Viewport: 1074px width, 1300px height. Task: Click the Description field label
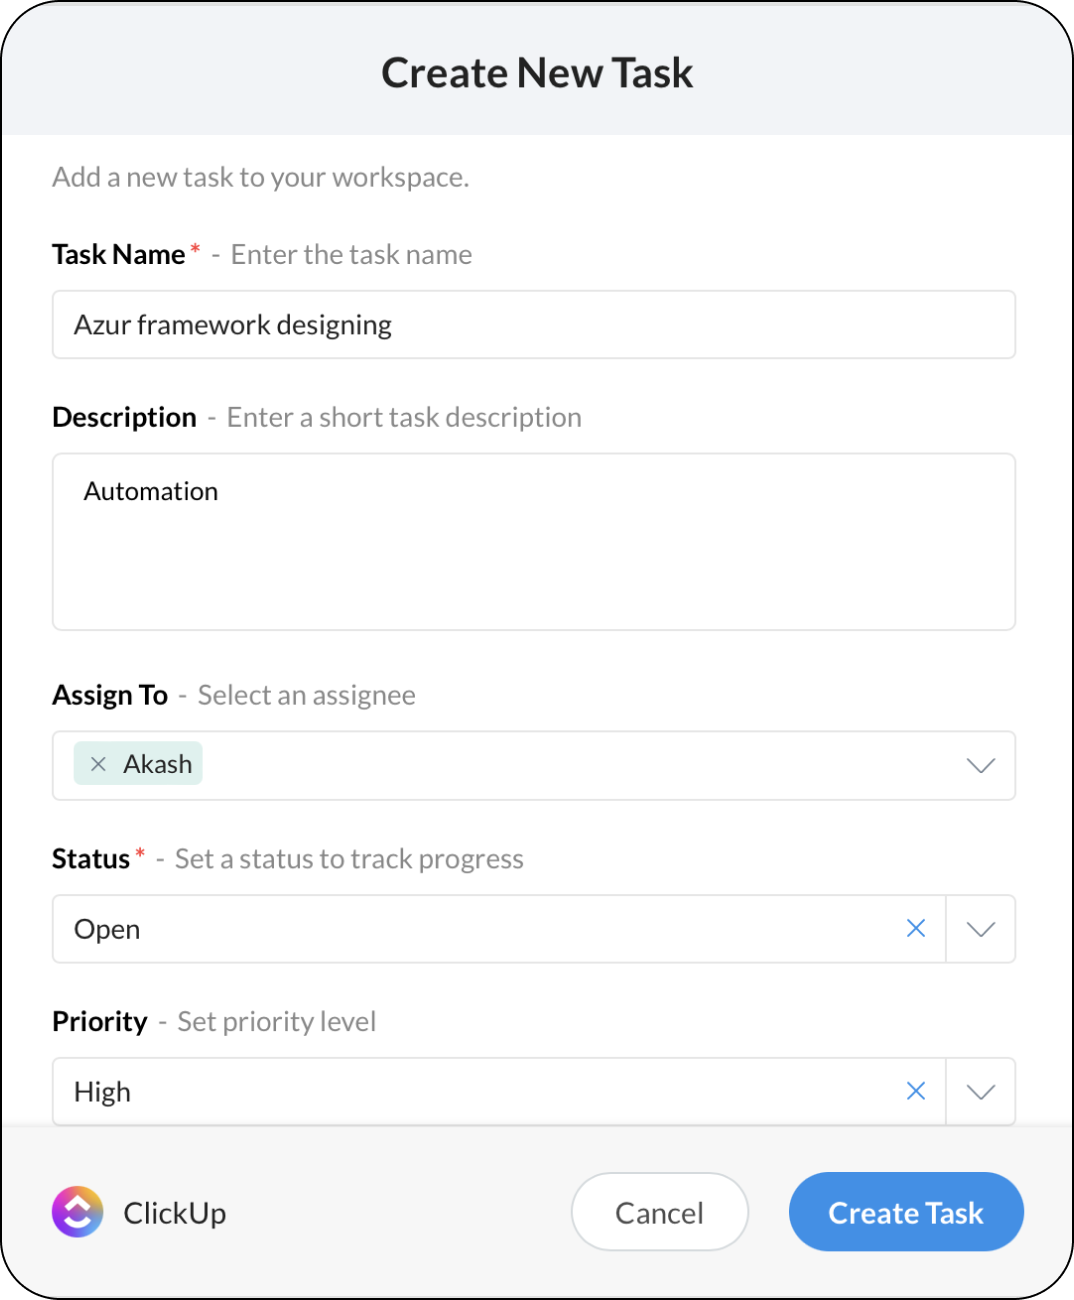coord(124,417)
